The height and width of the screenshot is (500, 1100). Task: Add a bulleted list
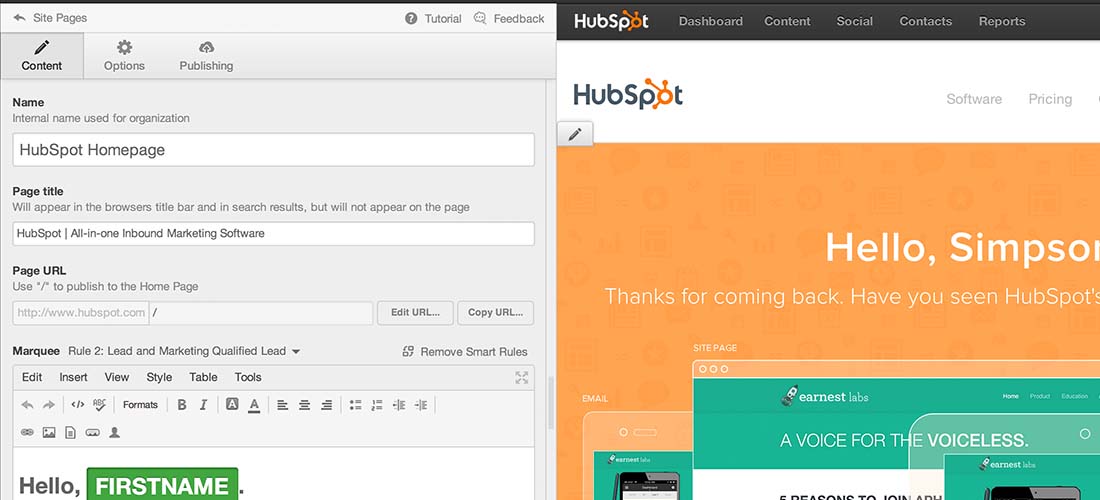[x=355, y=405]
